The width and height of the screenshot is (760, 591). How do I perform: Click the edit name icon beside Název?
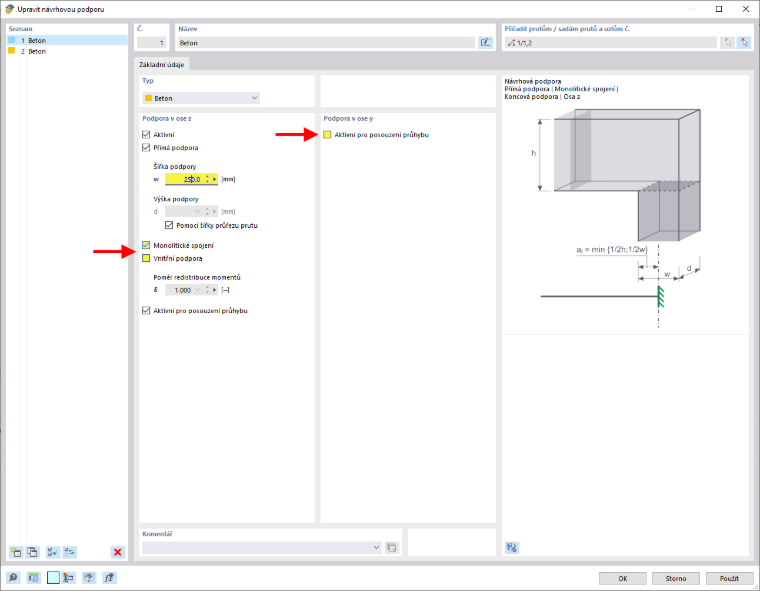pos(485,43)
